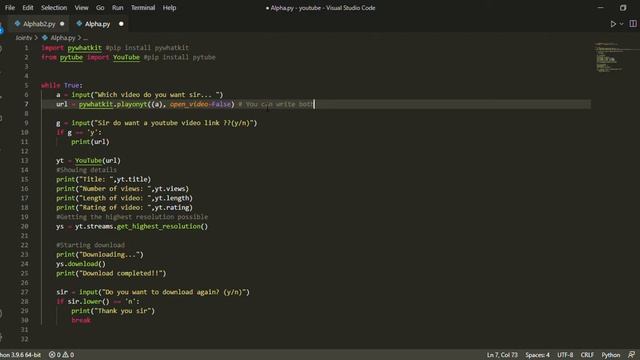Open the Terminal menu
This screenshot has width=640, height=360.
[x=143, y=8]
